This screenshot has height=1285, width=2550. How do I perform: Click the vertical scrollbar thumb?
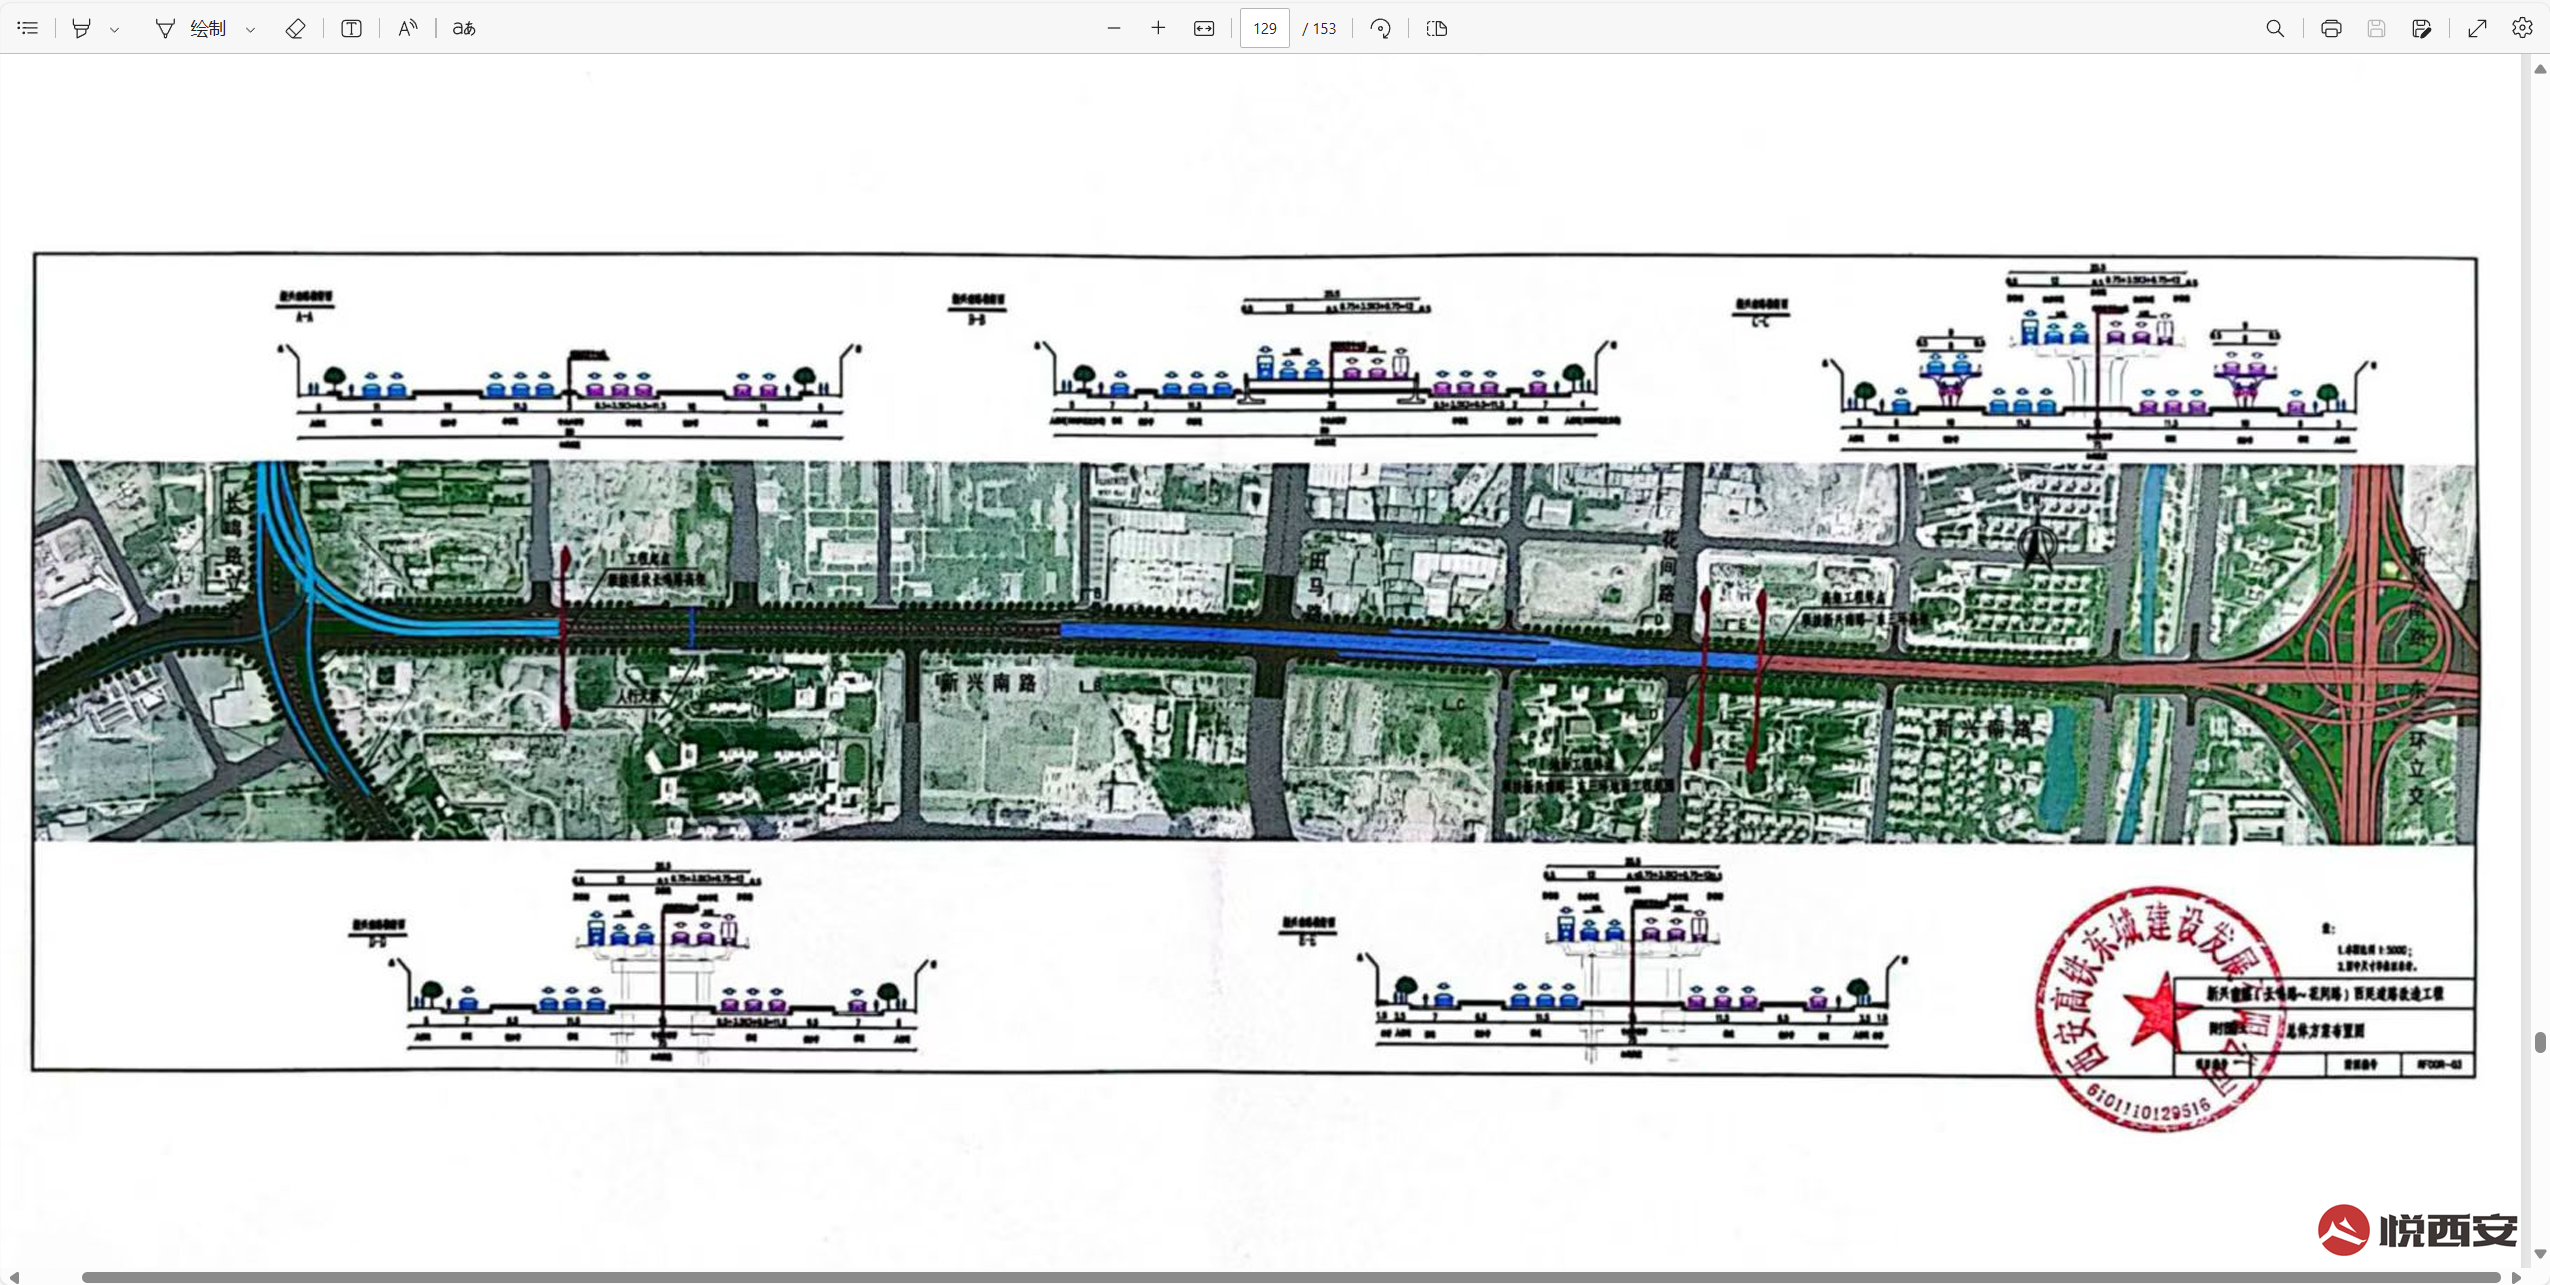tap(2540, 1042)
